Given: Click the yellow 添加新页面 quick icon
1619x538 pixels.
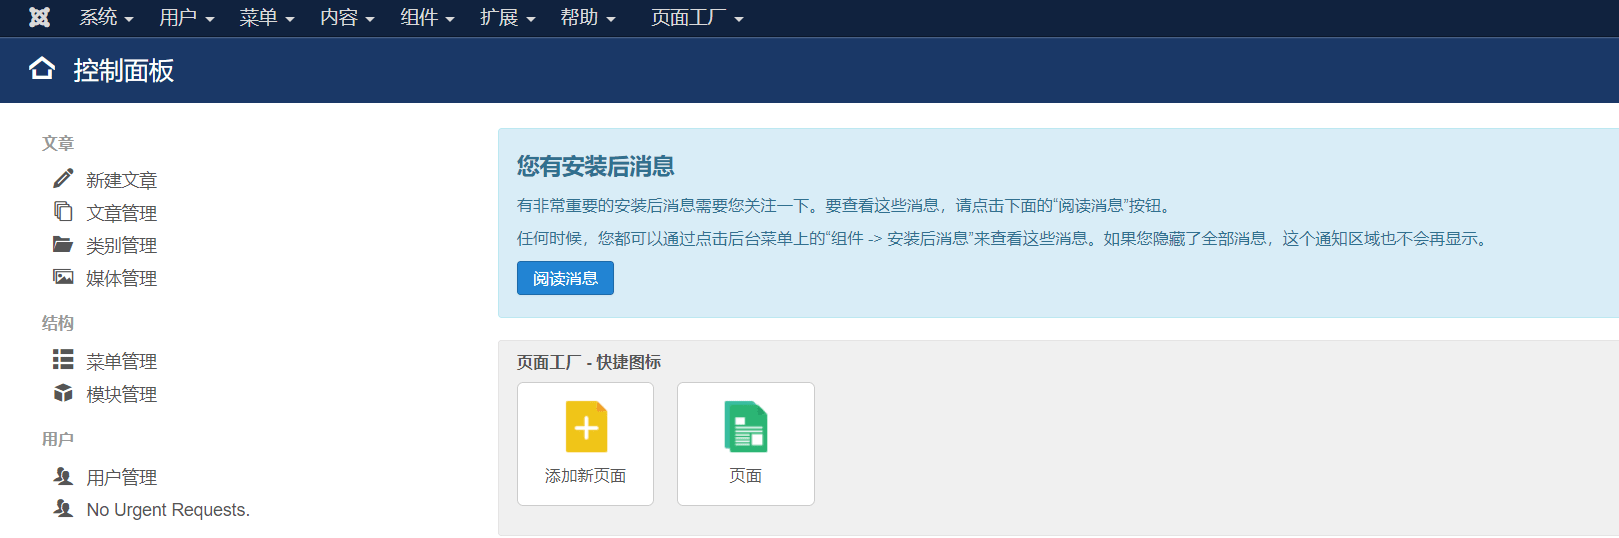Looking at the screenshot, I should pyautogui.click(x=586, y=428).
